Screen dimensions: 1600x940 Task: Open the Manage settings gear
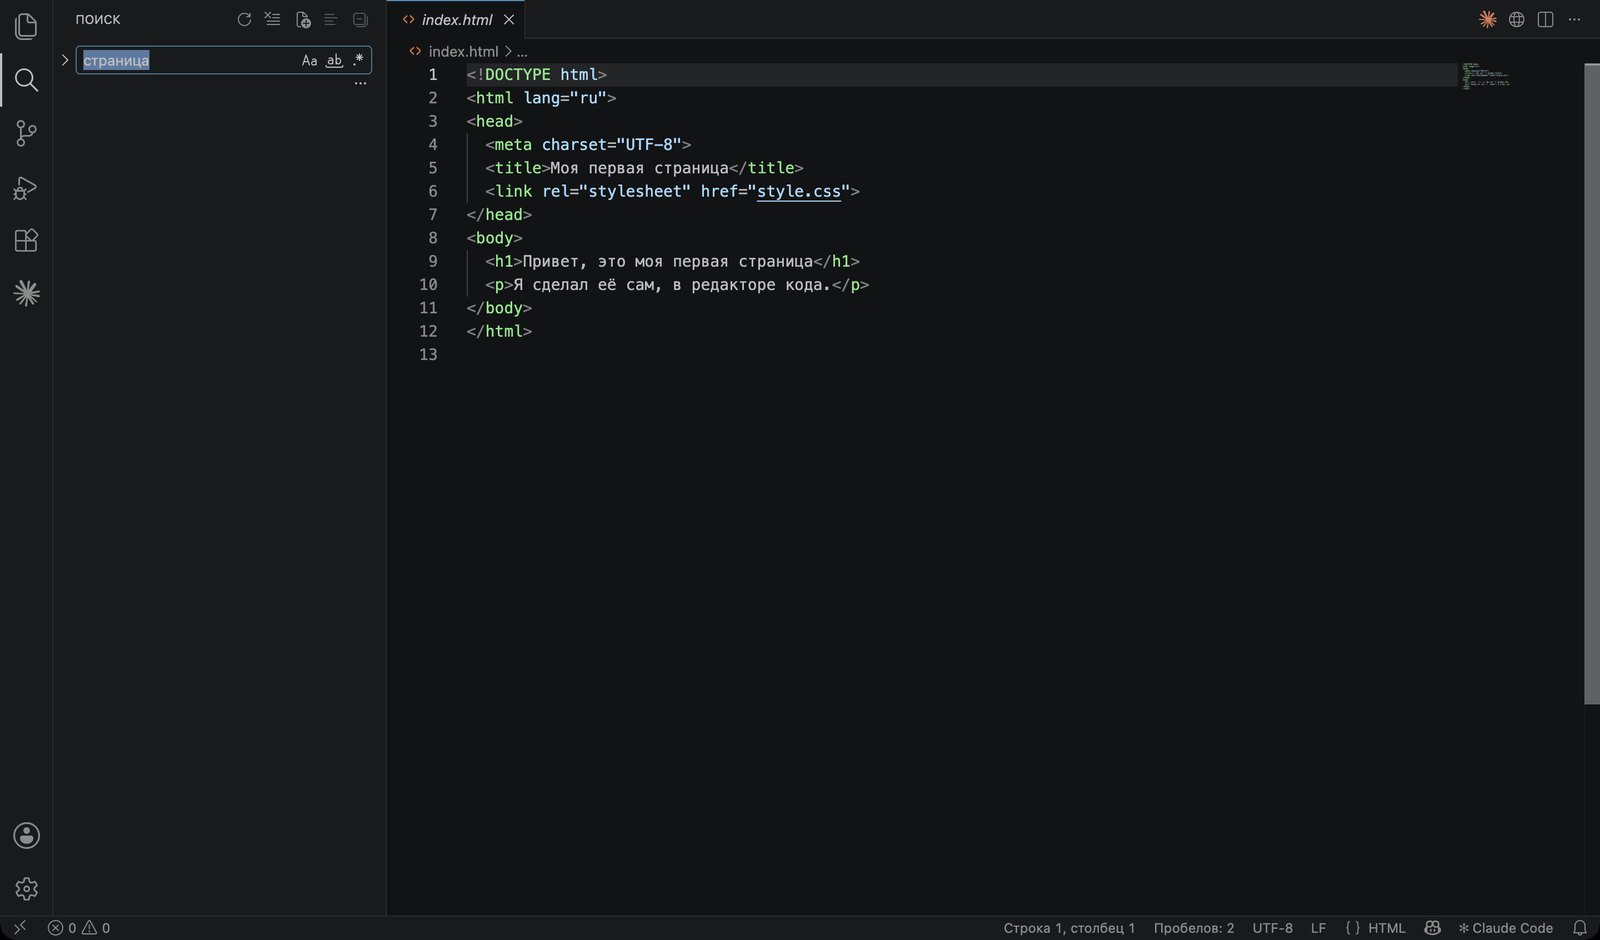click(x=26, y=888)
